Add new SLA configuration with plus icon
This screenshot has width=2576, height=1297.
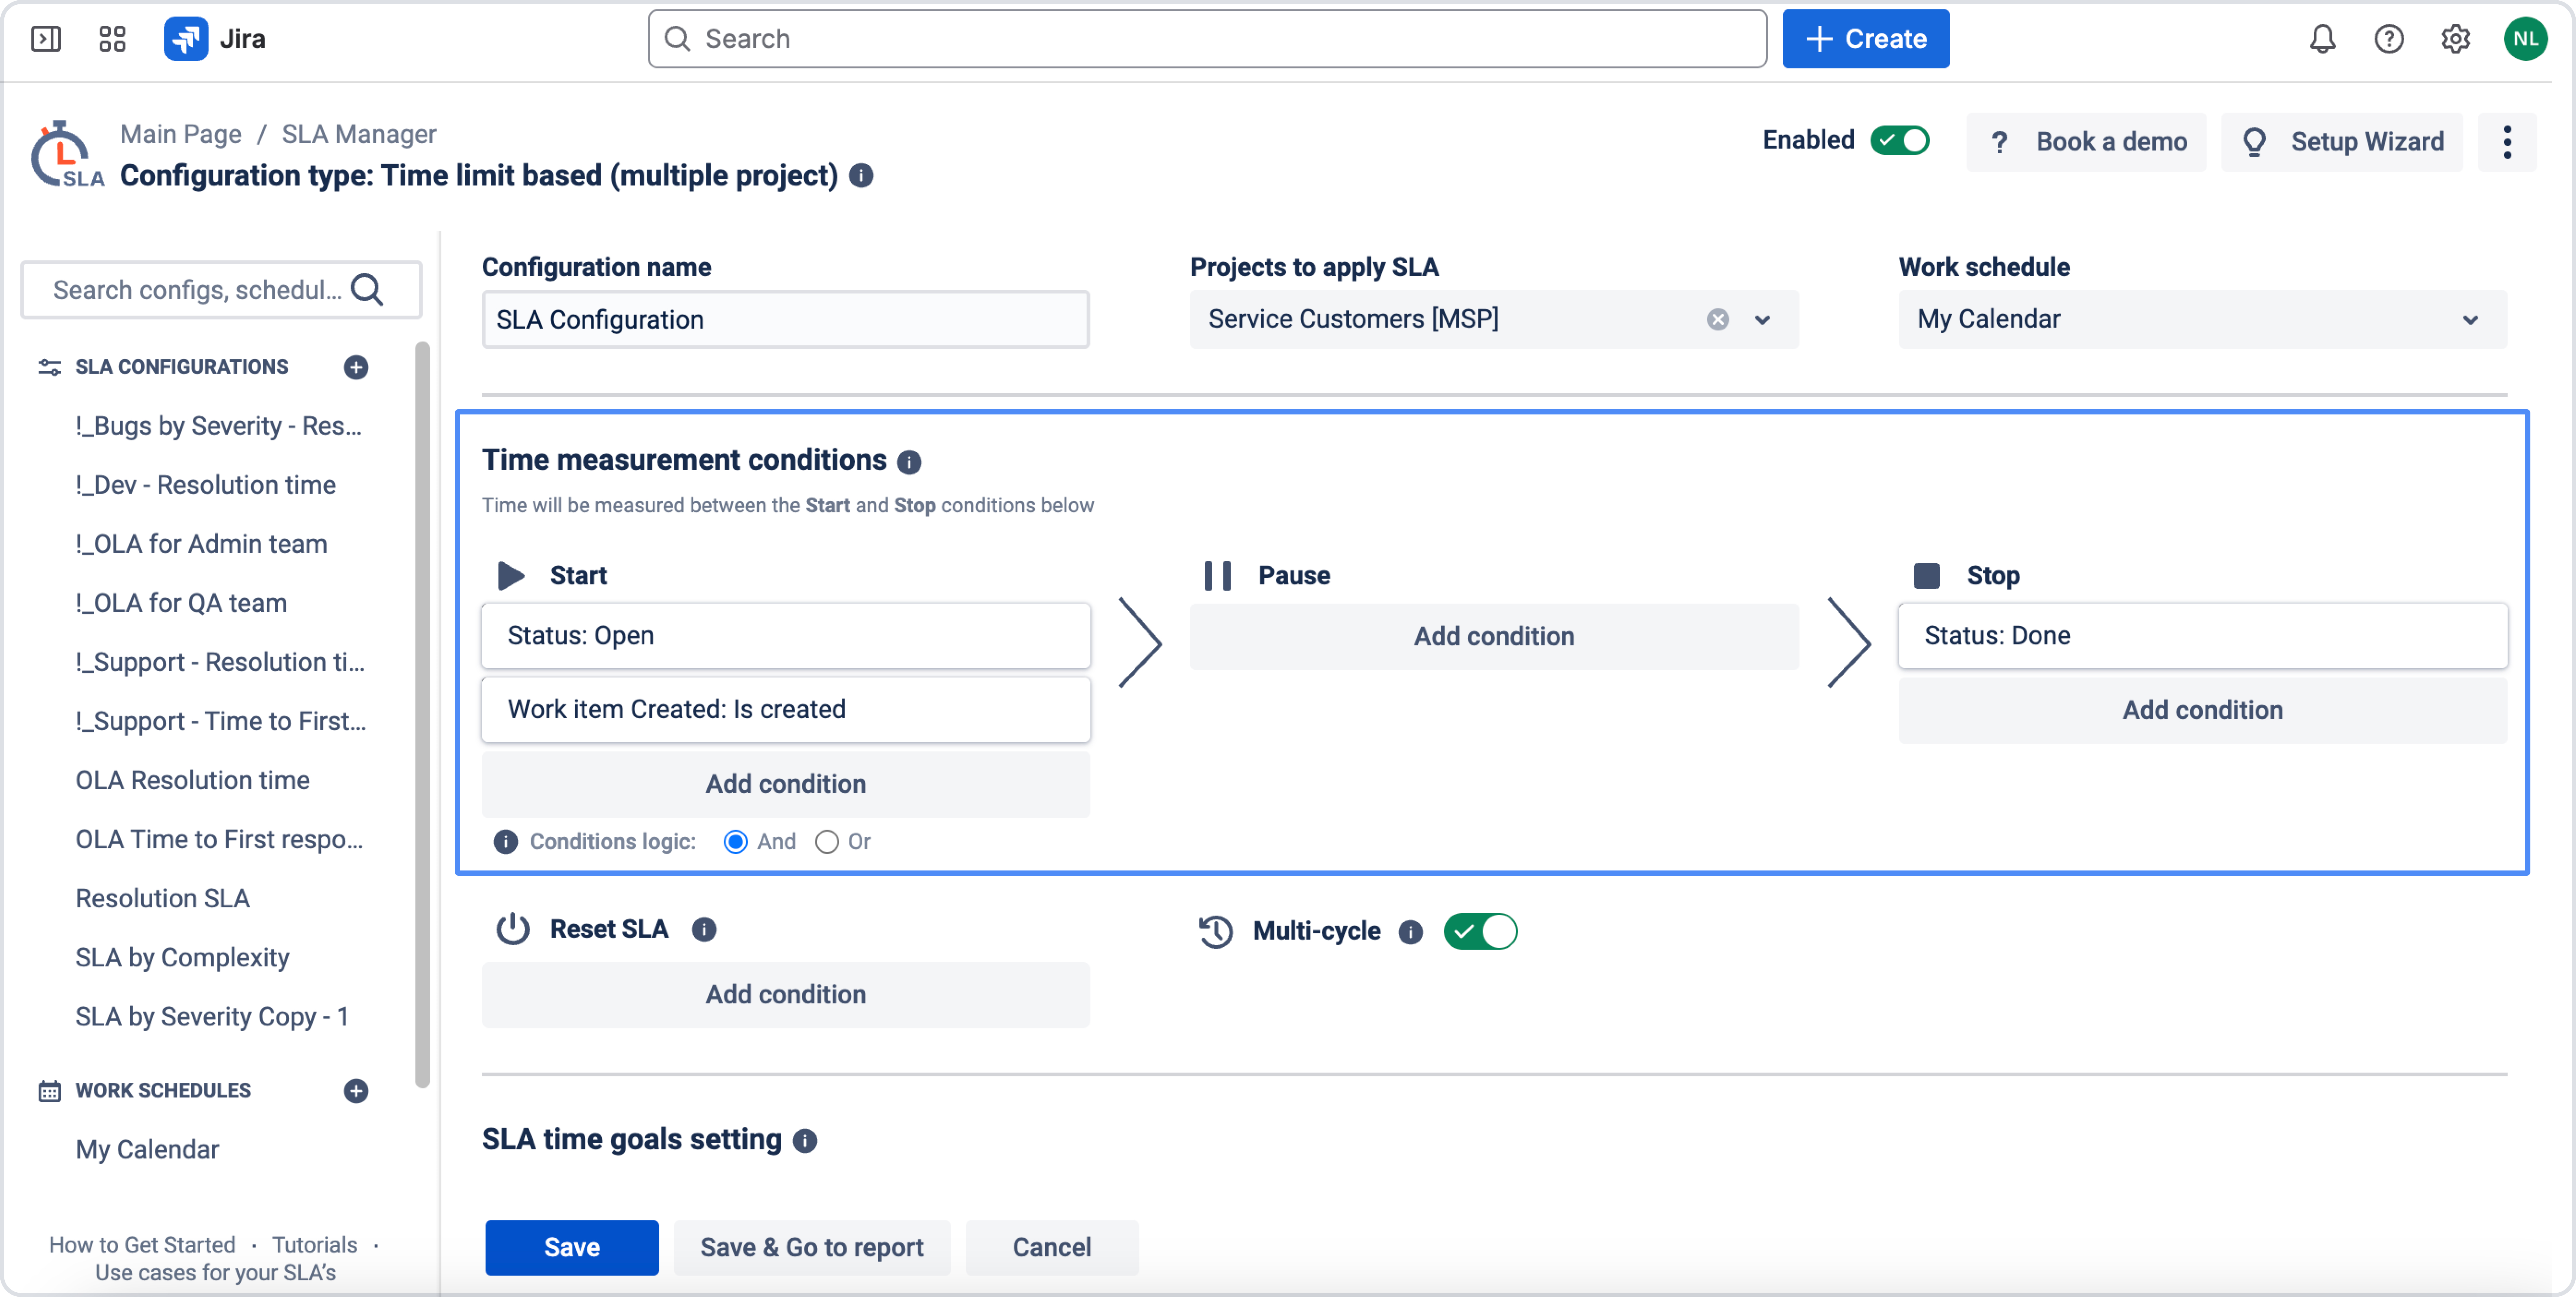tap(356, 367)
